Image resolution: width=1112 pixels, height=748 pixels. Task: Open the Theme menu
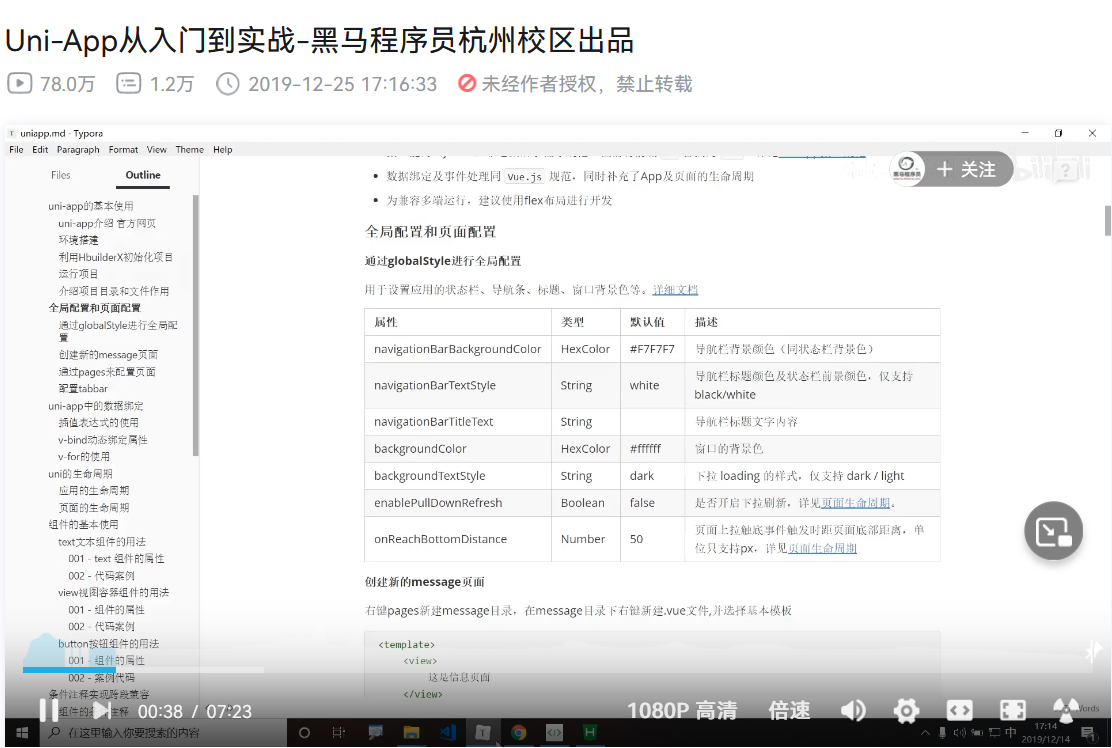[189, 150]
